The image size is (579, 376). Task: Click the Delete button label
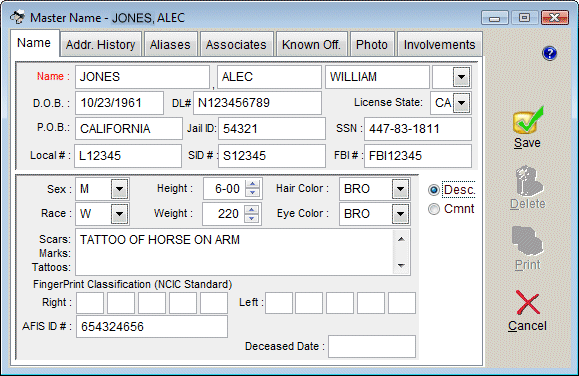tap(527, 204)
